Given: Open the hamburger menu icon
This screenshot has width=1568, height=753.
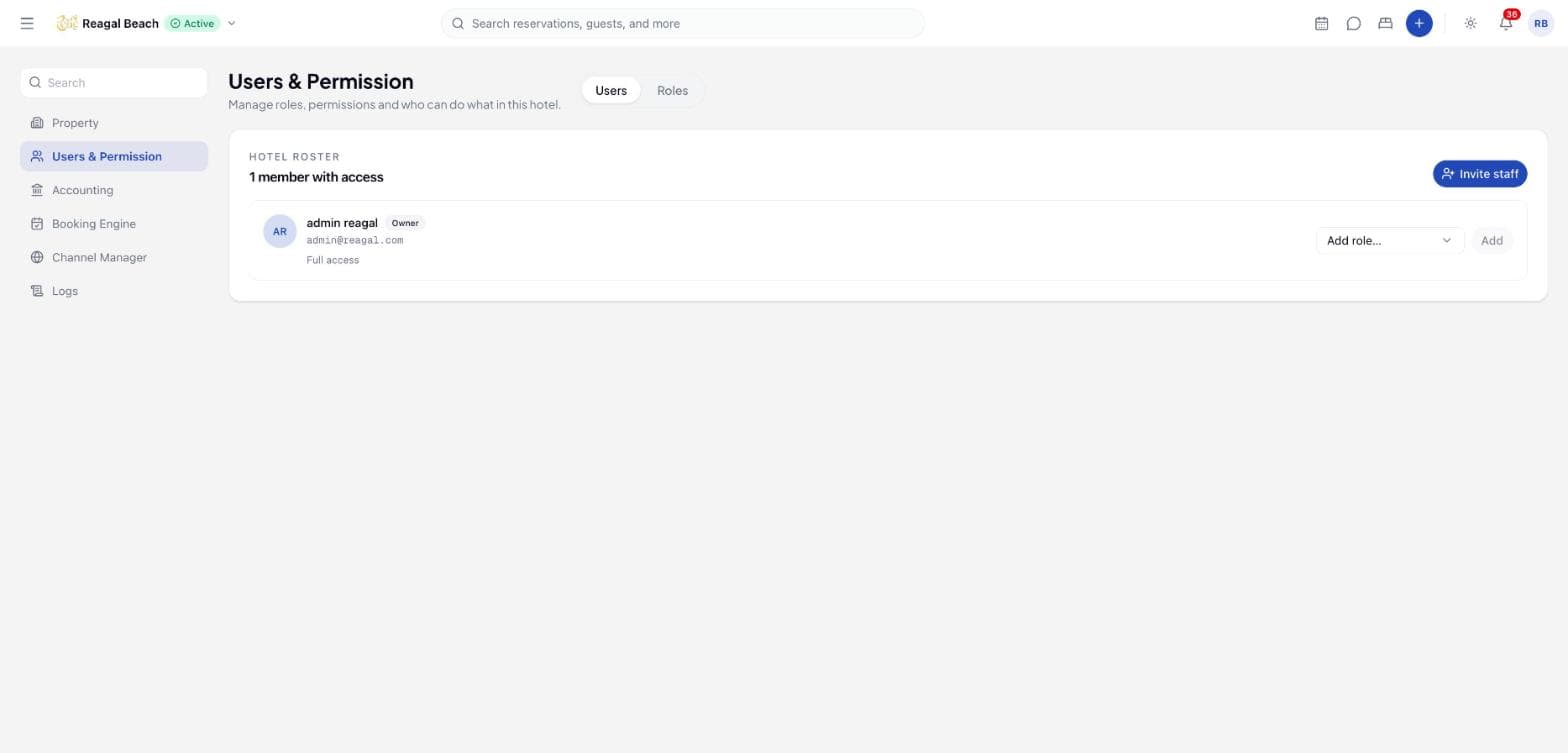Looking at the screenshot, I should click(27, 23).
